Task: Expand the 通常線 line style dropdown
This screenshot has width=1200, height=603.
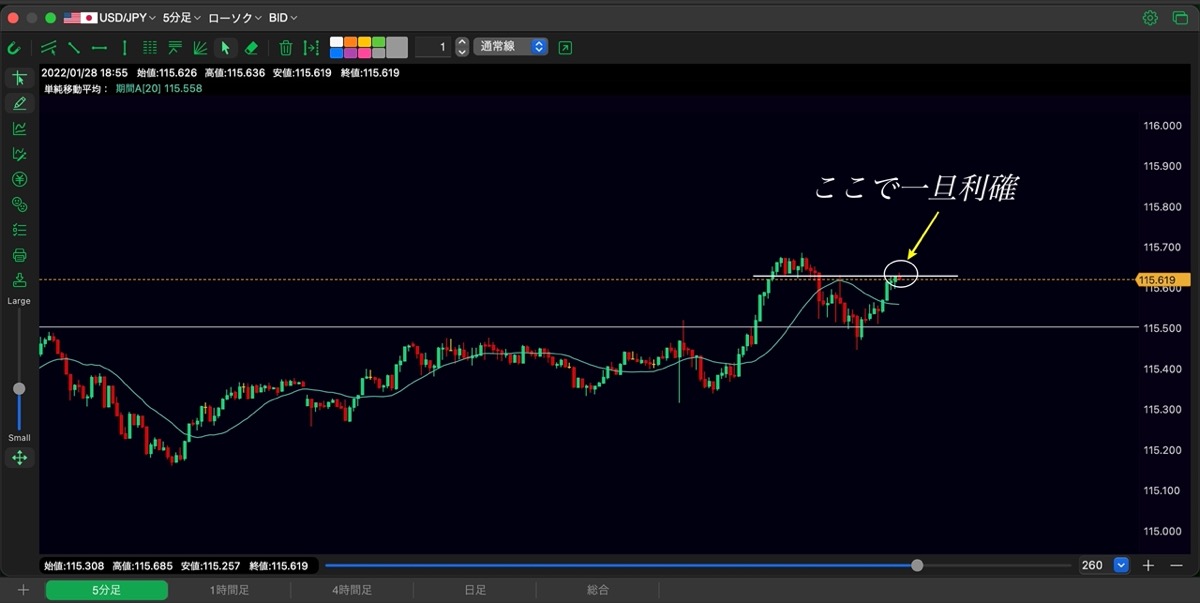Action: [511, 47]
